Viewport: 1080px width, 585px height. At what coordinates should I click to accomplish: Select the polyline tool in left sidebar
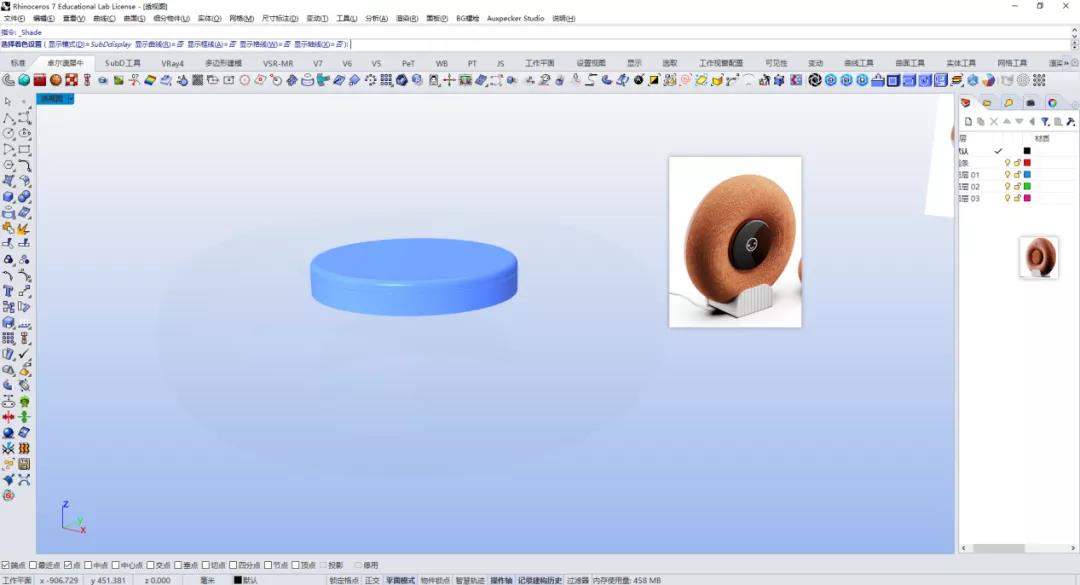pos(8,117)
